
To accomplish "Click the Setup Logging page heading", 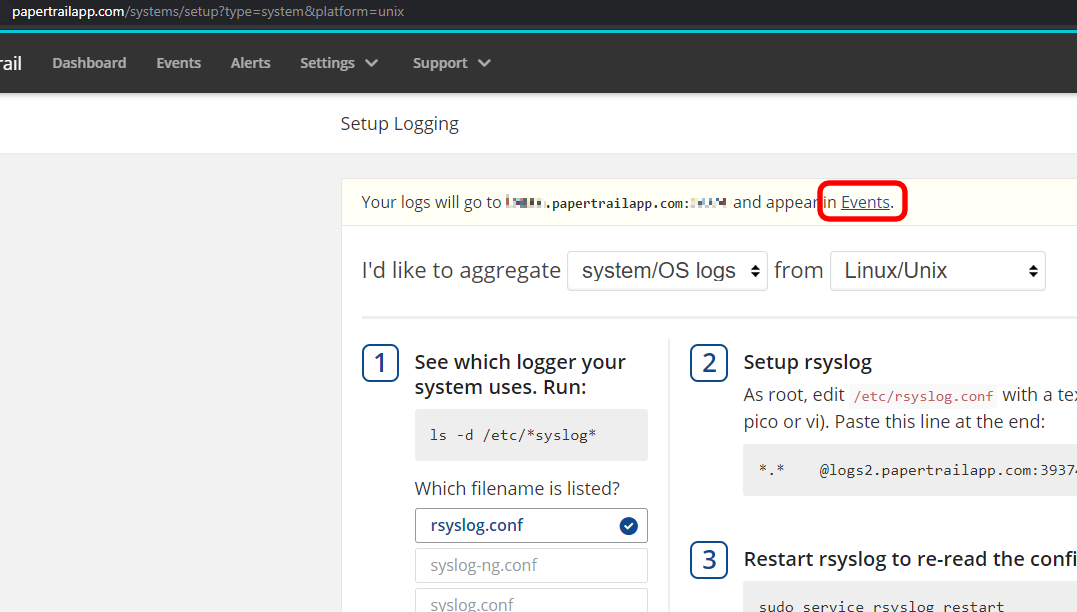I will coord(400,124).
